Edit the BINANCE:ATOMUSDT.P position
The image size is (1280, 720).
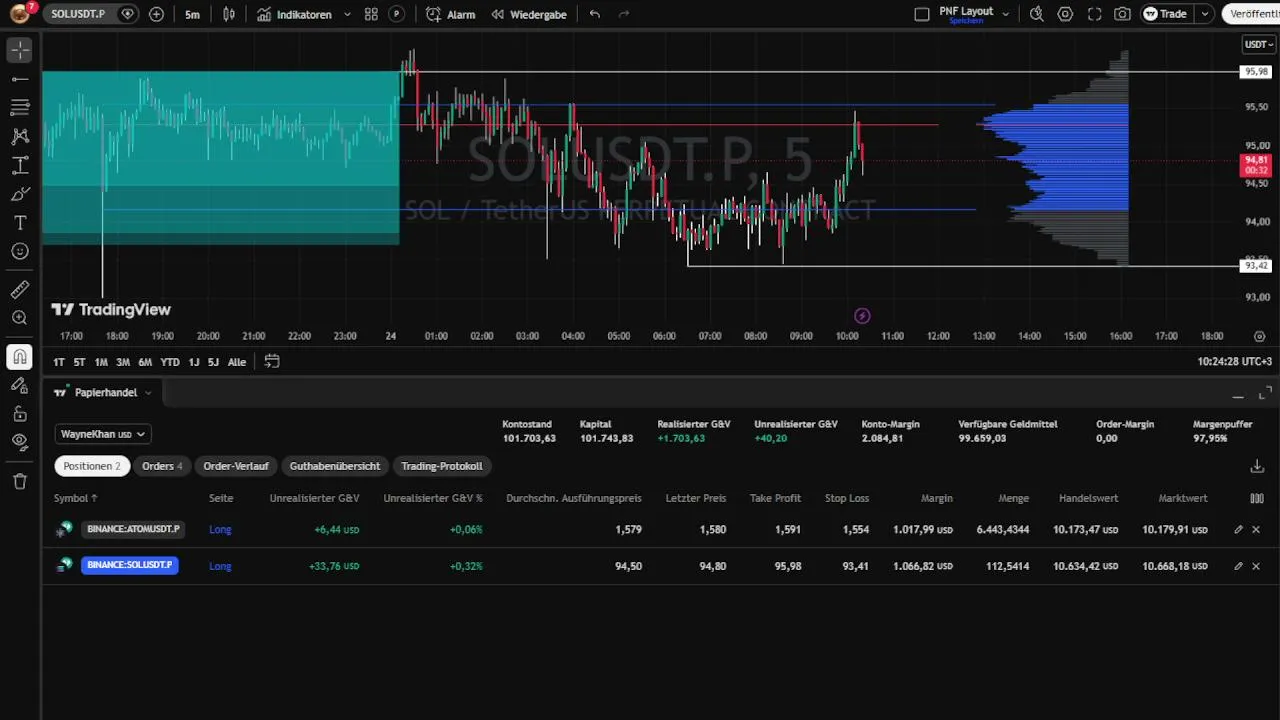point(1238,529)
